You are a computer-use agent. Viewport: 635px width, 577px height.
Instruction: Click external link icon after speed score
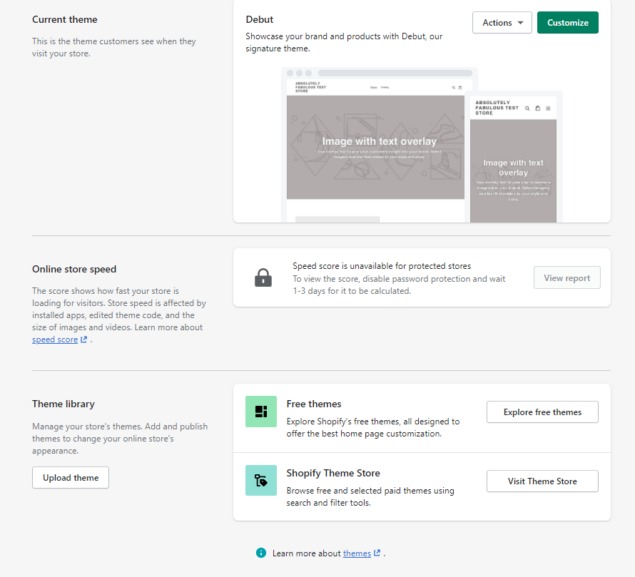coord(84,340)
